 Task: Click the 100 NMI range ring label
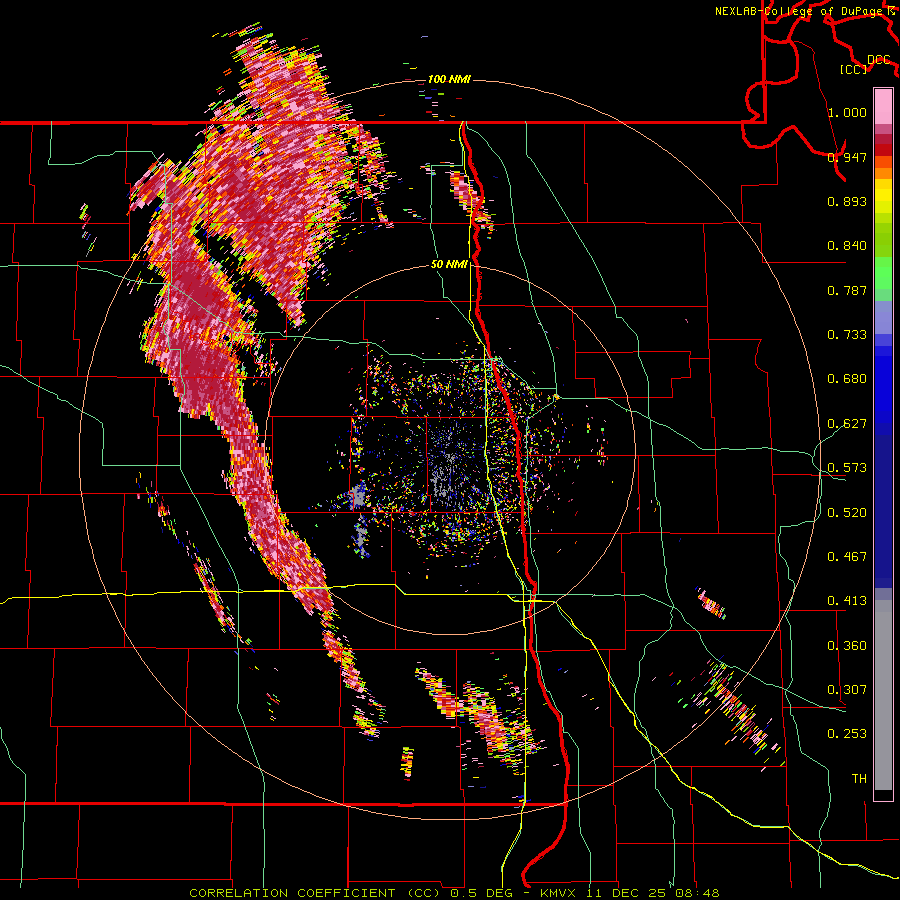click(x=449, y=79)
